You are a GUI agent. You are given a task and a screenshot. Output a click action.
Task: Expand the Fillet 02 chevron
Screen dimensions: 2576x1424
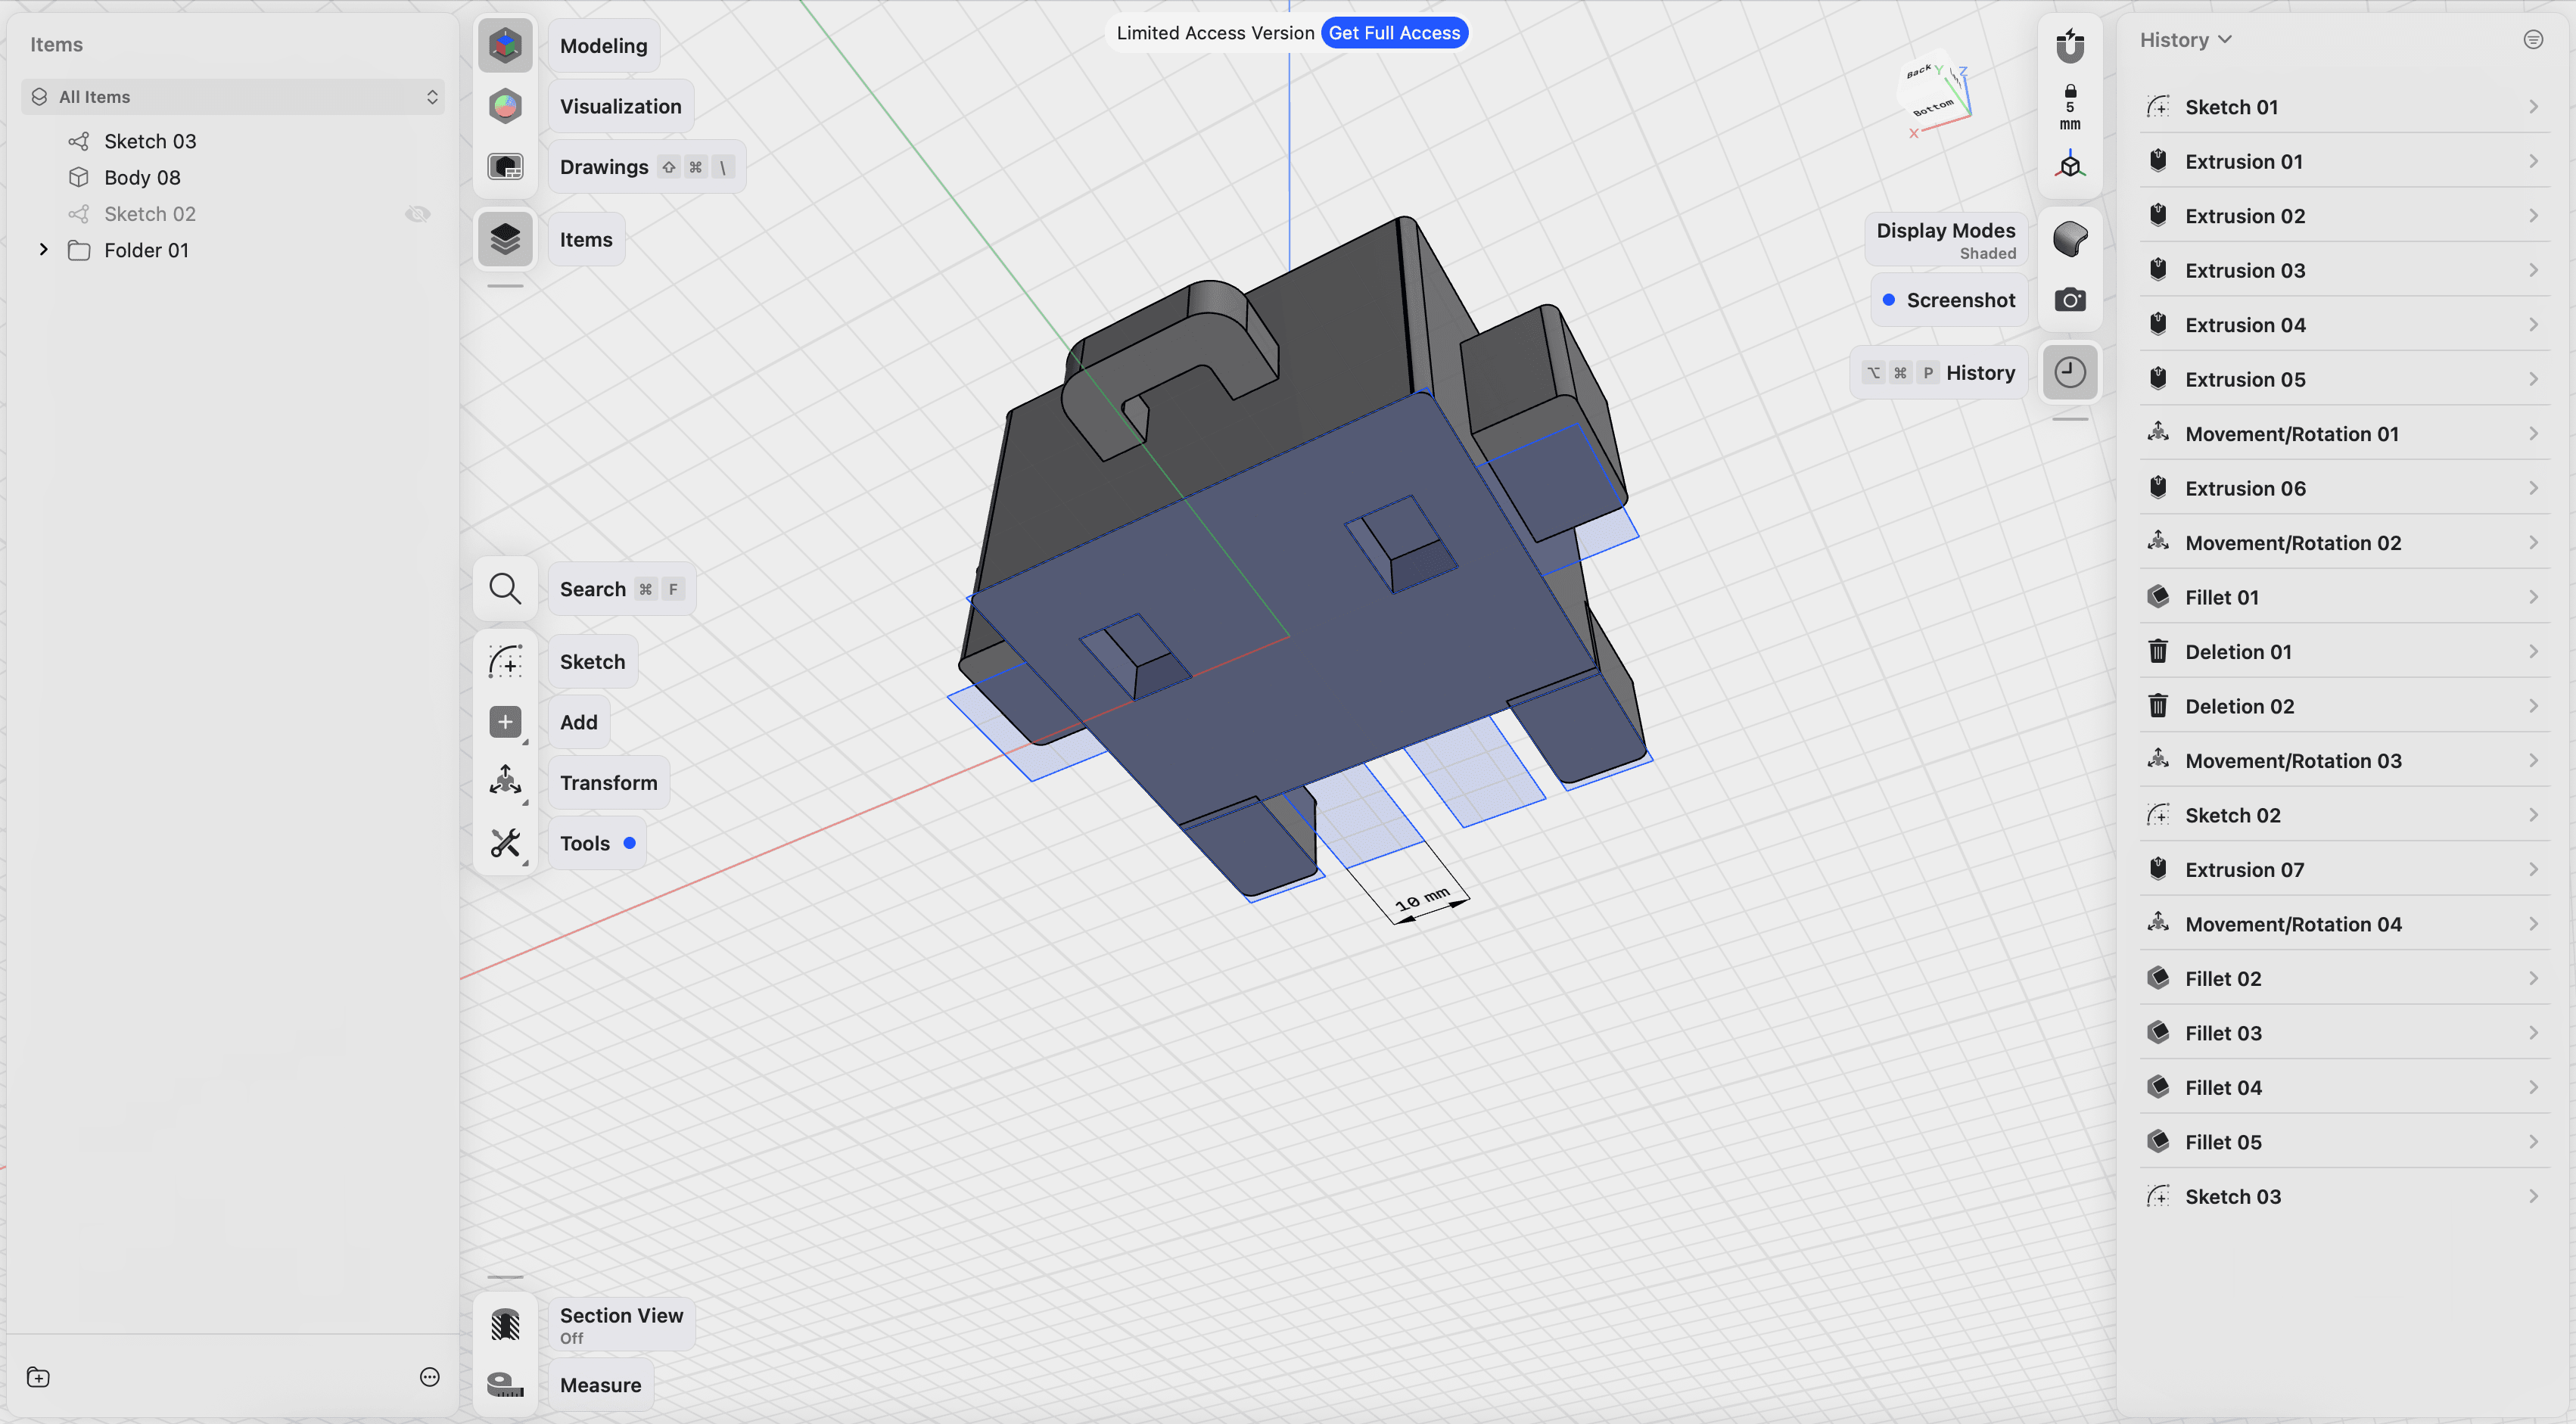(2533, 978)
